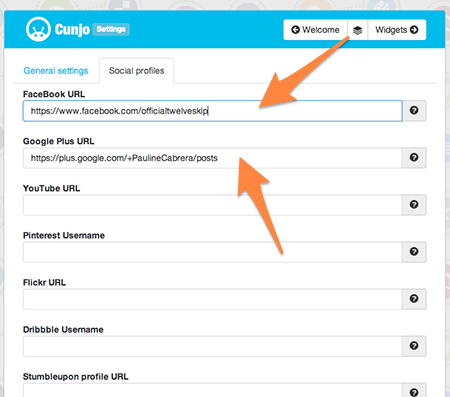450x397 pixels.
Task: Click the Stumbleupon profile URL field
Action: [x=213, y=390]
